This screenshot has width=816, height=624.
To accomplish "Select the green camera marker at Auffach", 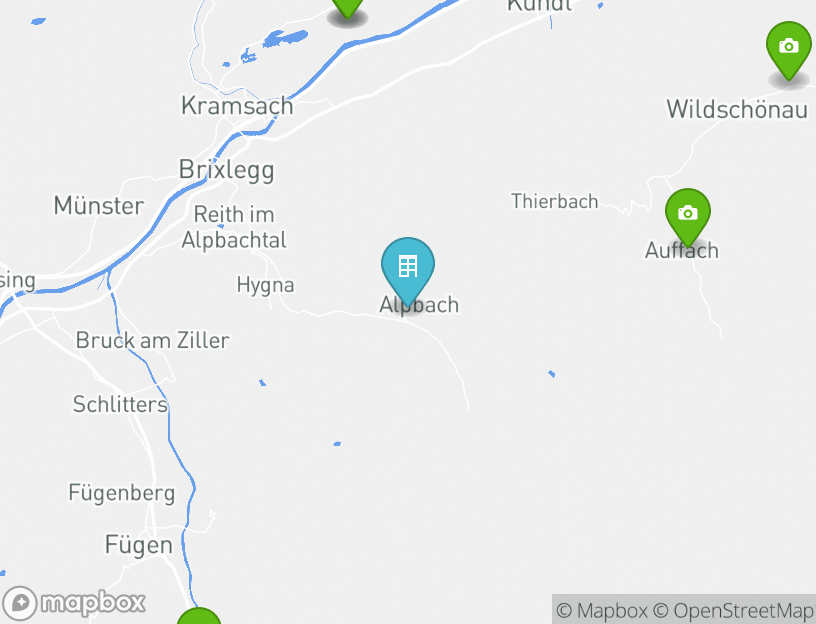I will coord(687,216).
